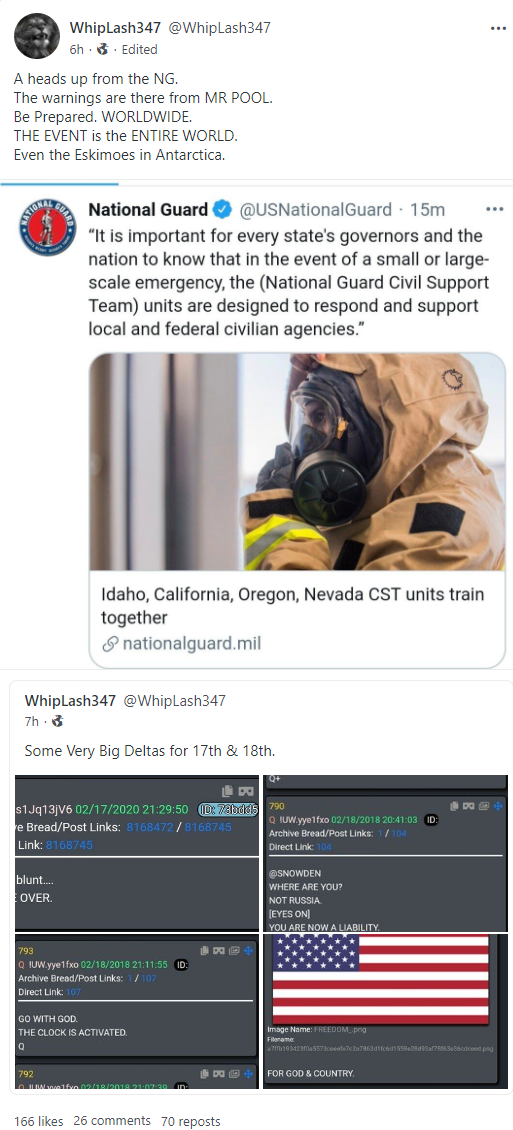Click the blue verified badge
513x1130 pixels.
pos(223,210)
